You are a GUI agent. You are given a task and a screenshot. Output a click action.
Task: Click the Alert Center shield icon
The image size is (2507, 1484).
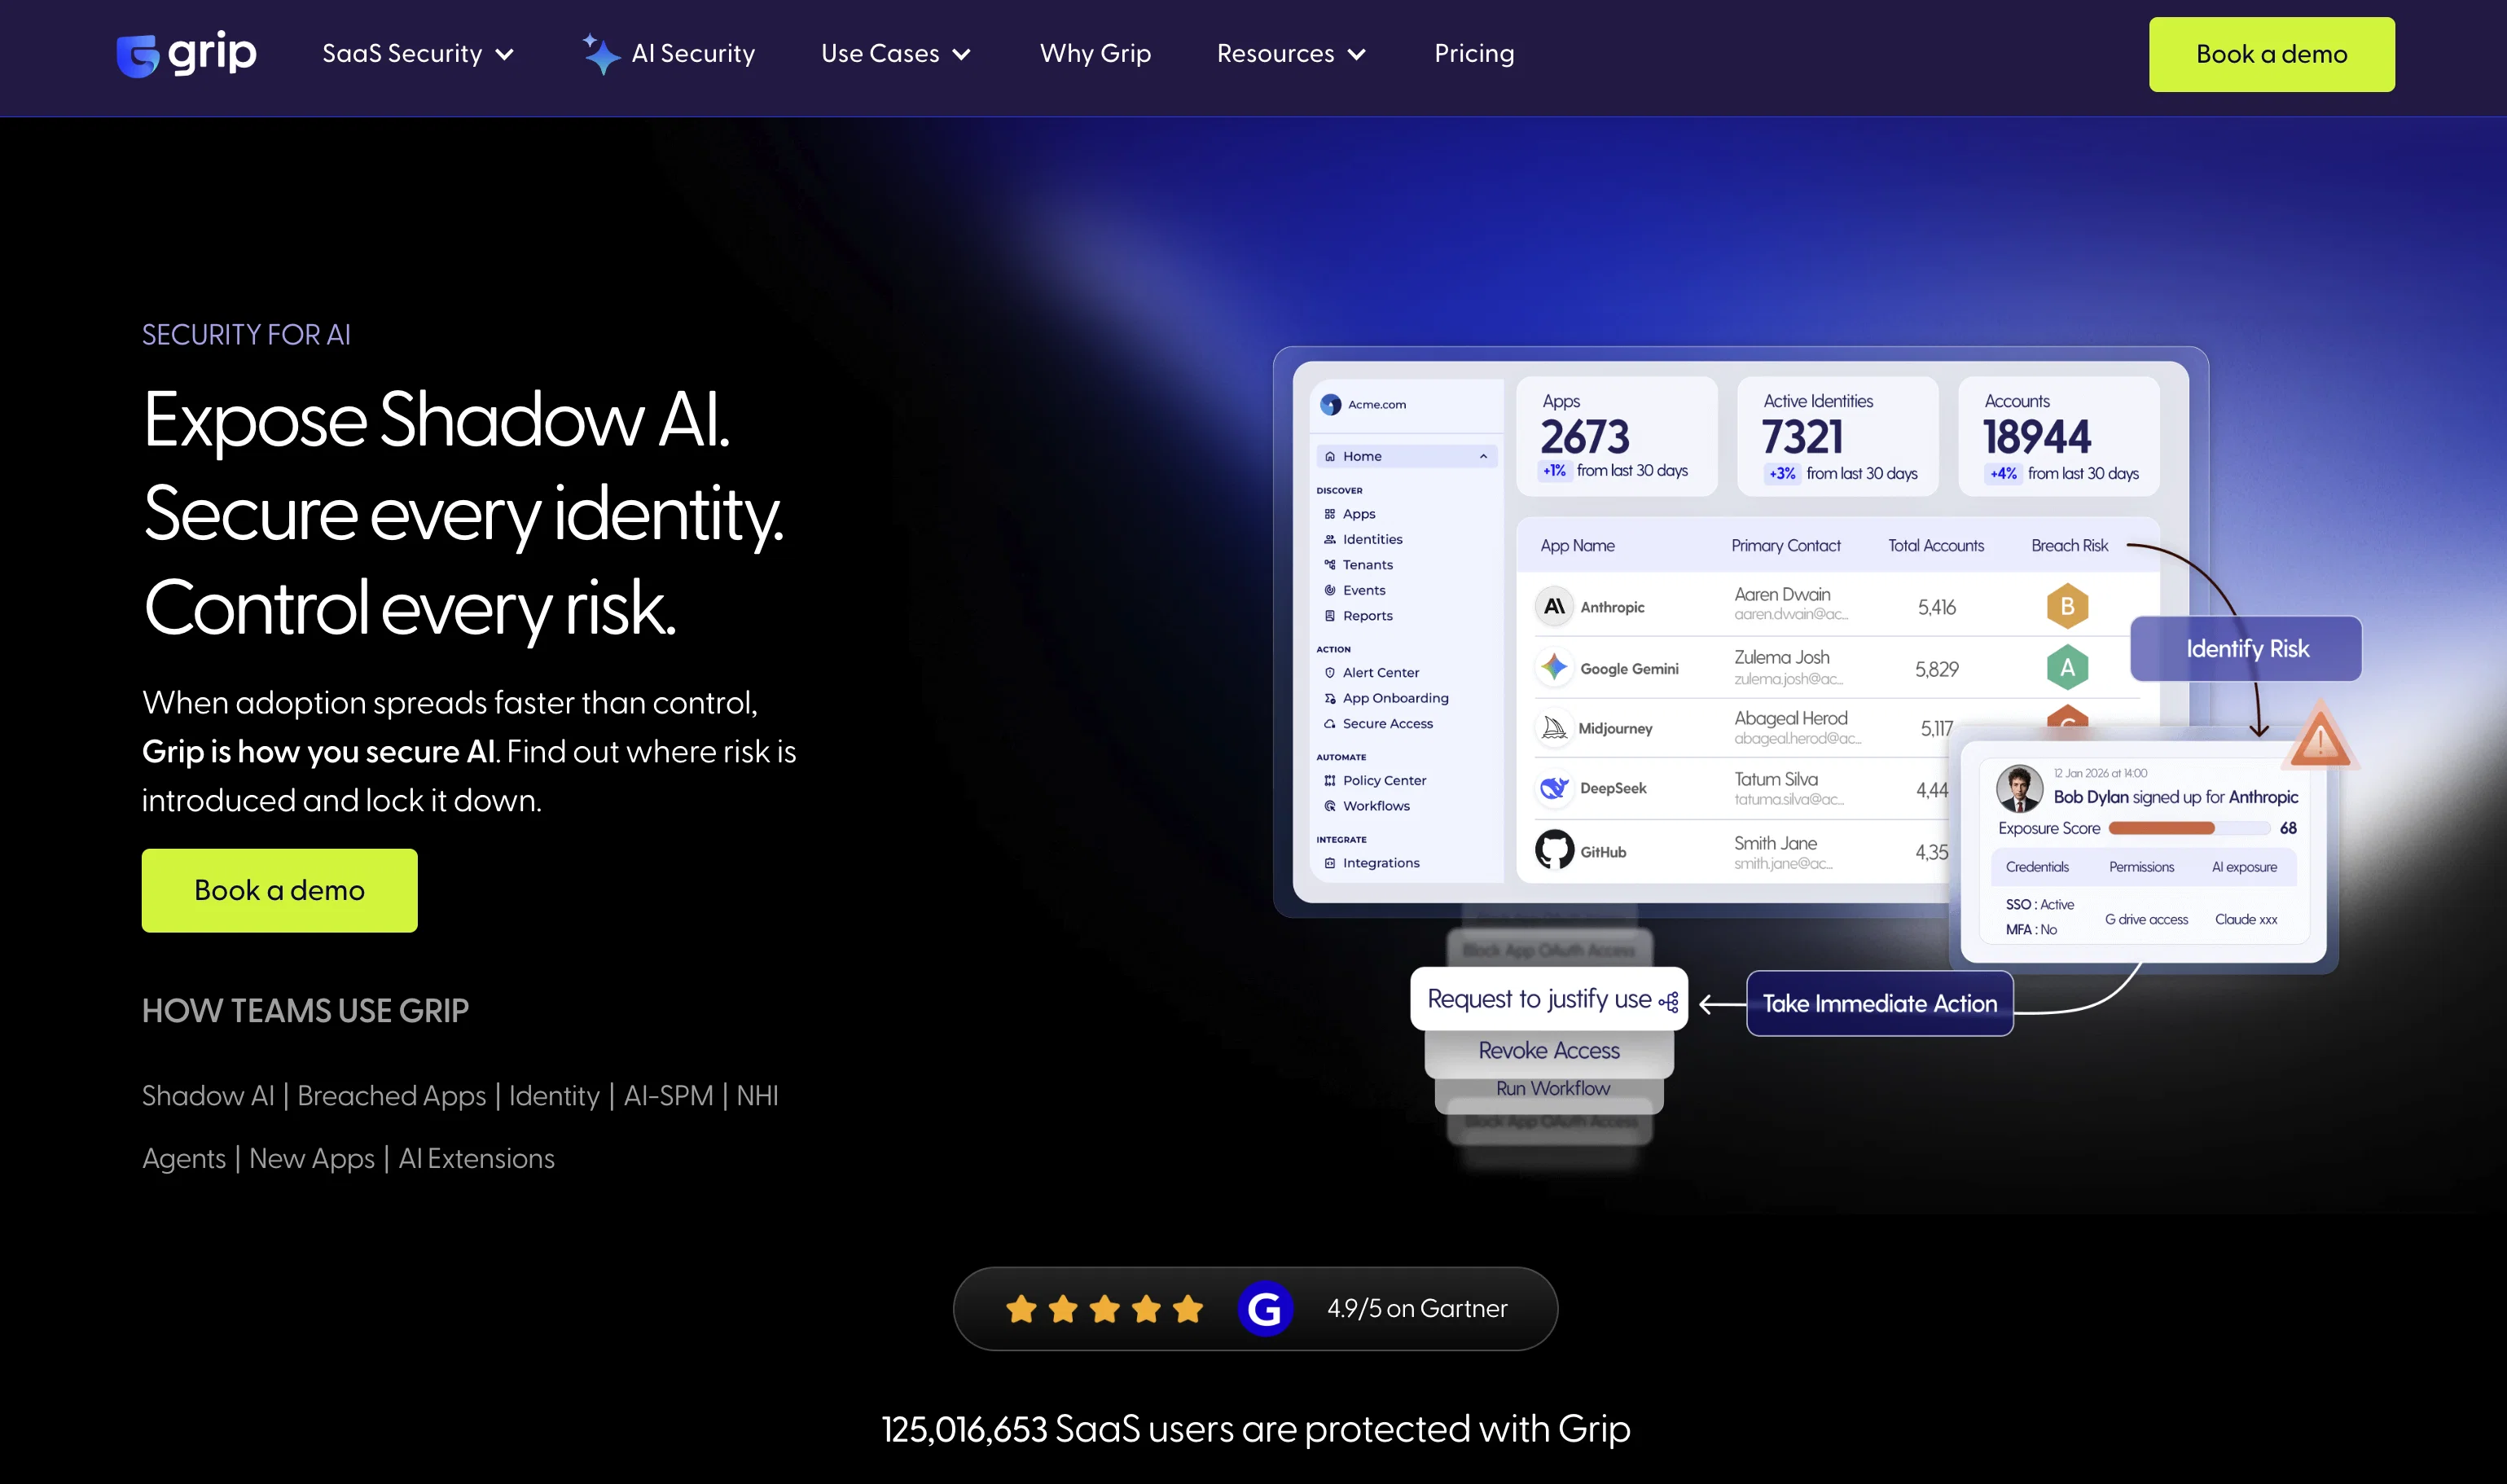pos(1330,673)
